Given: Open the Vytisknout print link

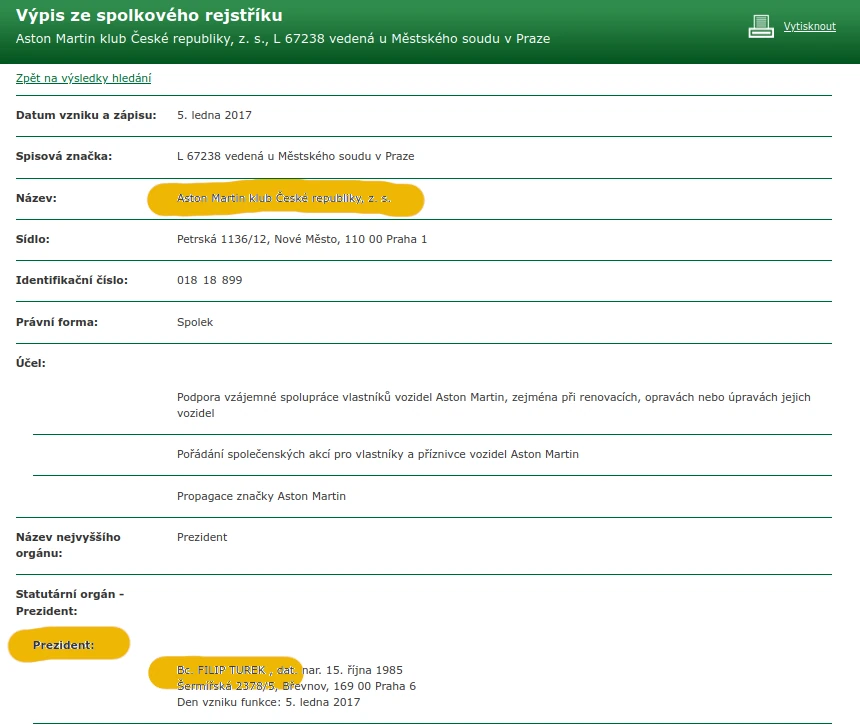Looking at the screenshot, I should click(810, 26).
